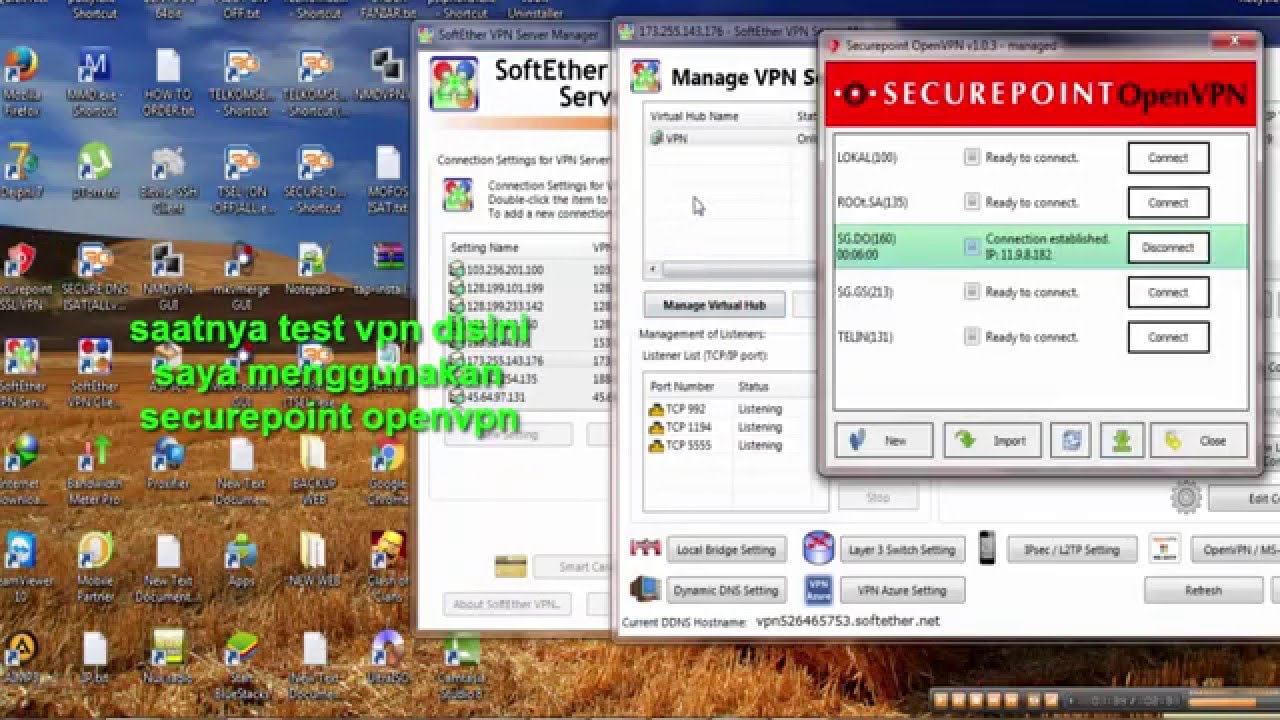The image size is (1280, 720).
Task: Open settings icon for LOKAL(100) row
Action: tap(972, 157)
